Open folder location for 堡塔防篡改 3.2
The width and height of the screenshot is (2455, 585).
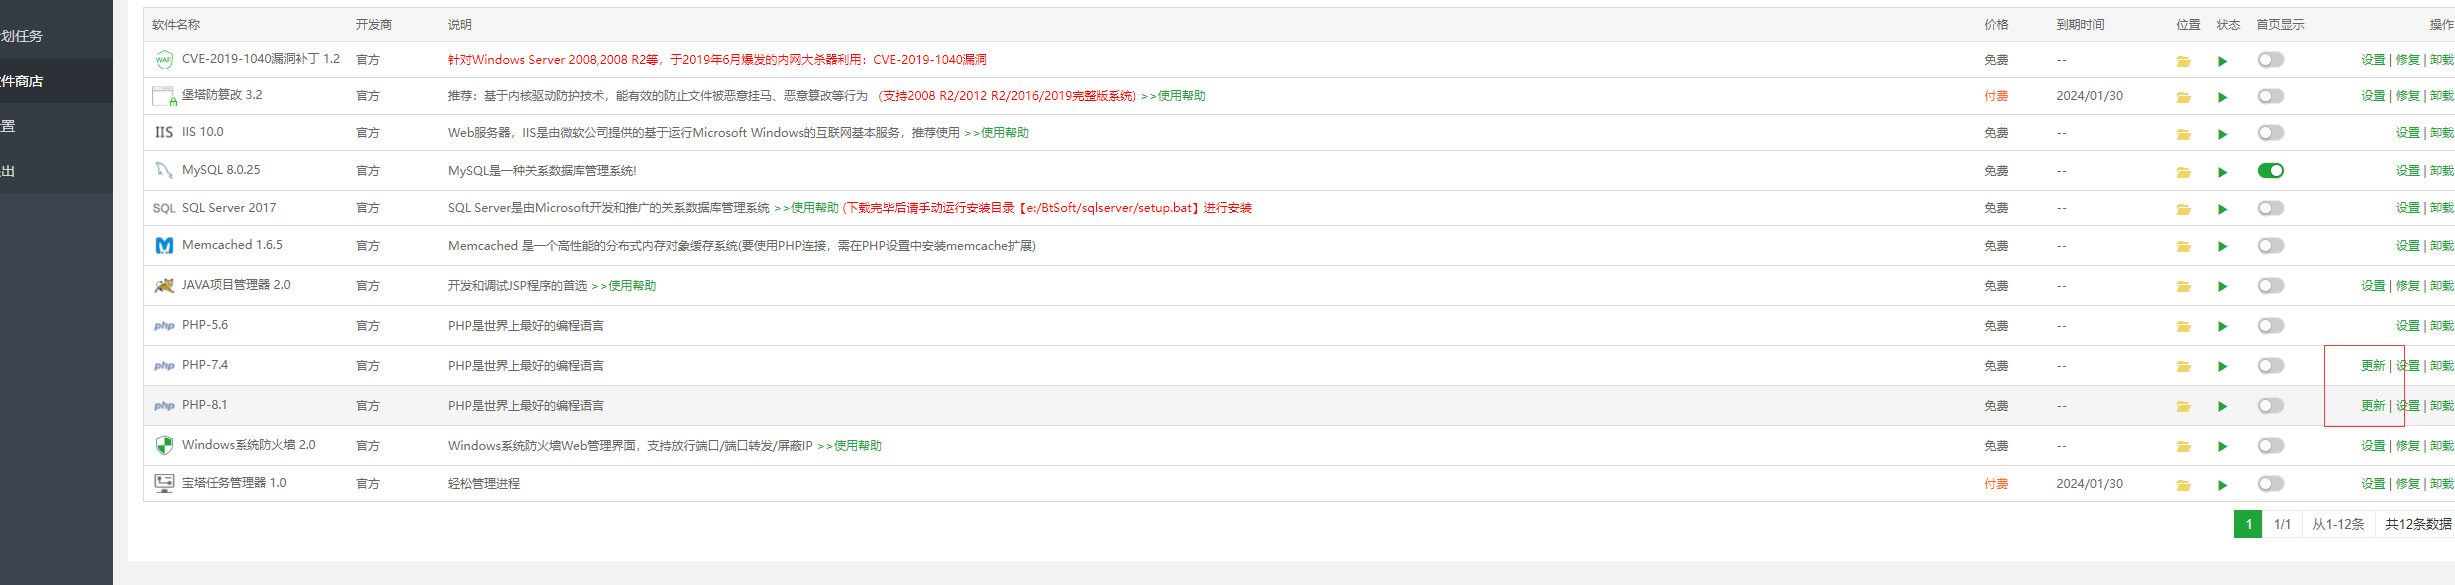tap(2183, 97)
